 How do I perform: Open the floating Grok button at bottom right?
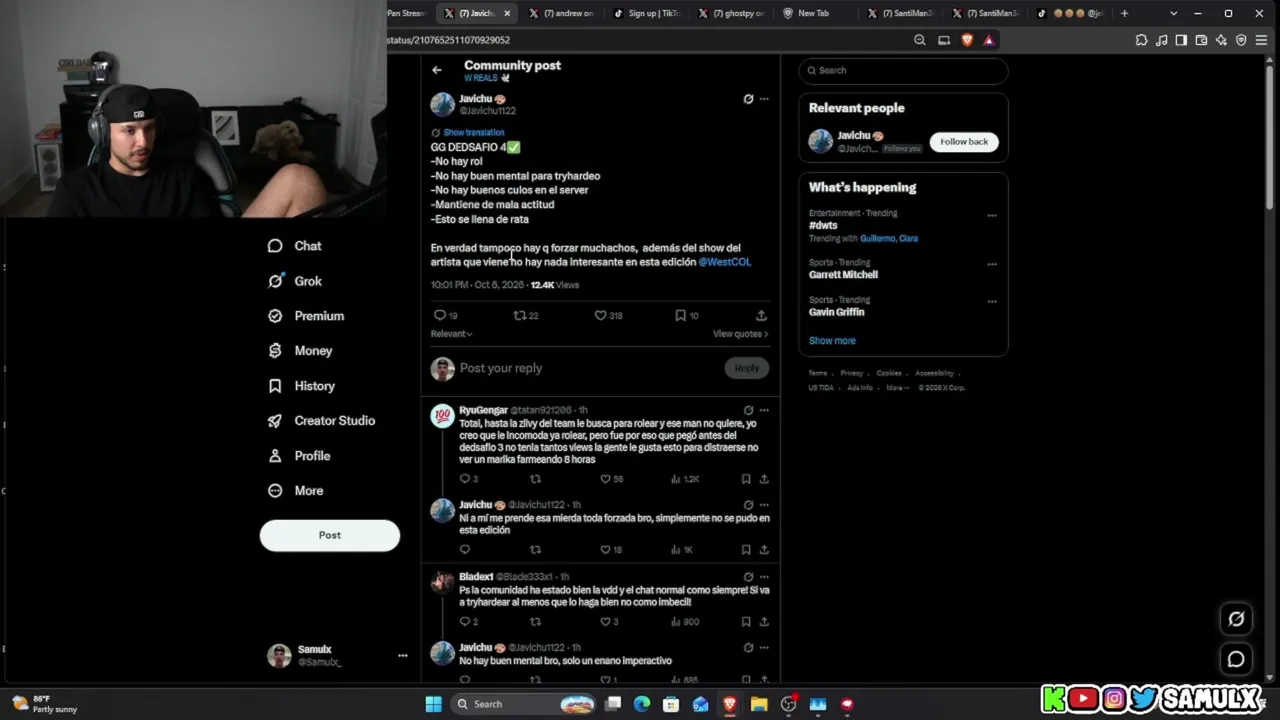click(x=1236, y=619)
